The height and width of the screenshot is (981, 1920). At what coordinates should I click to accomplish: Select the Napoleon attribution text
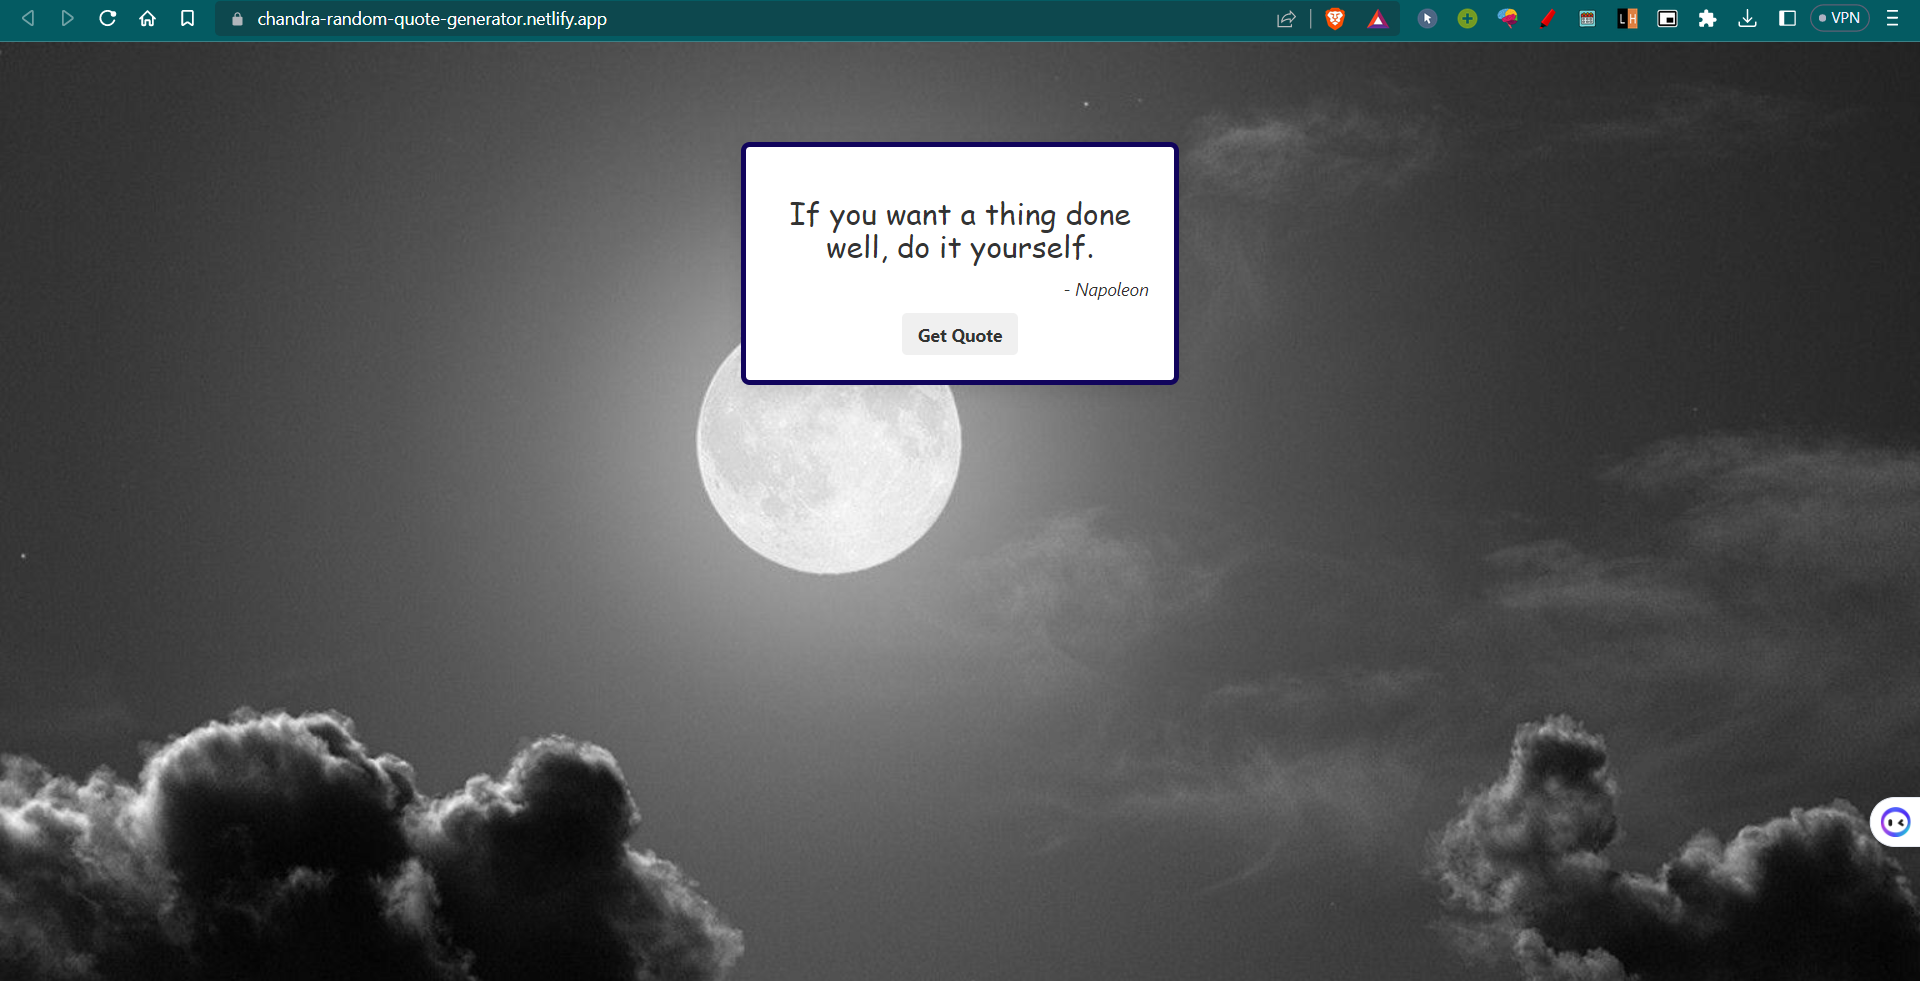click(x=1105, y=290)
